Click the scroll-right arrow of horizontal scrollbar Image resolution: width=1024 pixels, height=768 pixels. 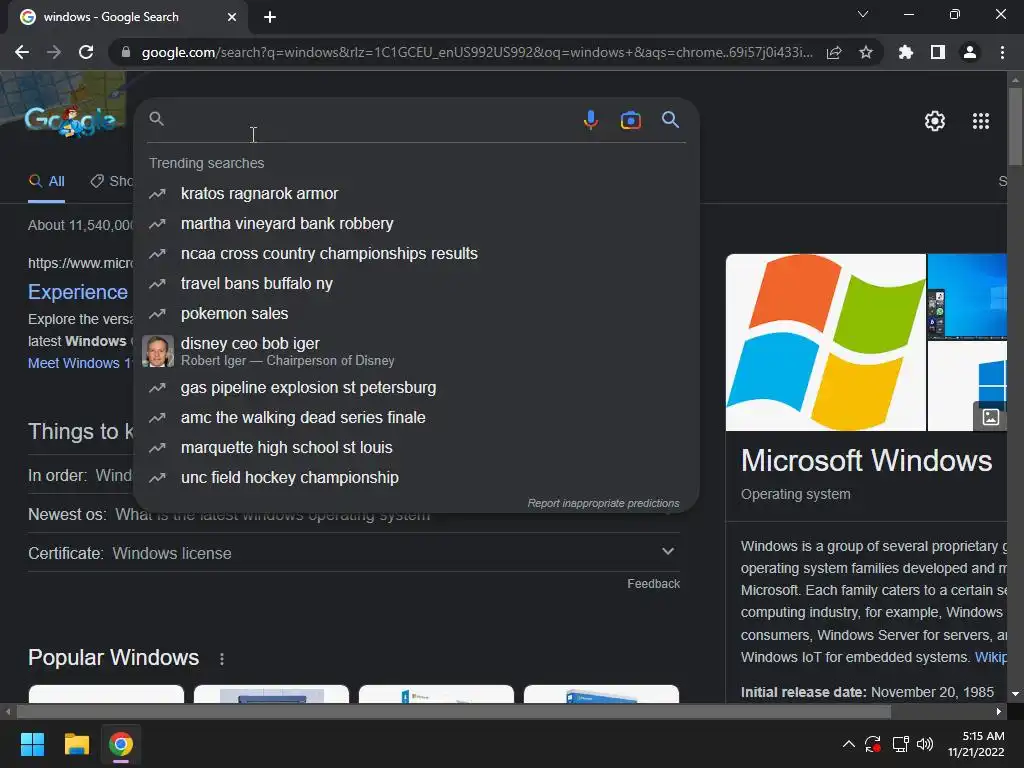click(999, 712)
